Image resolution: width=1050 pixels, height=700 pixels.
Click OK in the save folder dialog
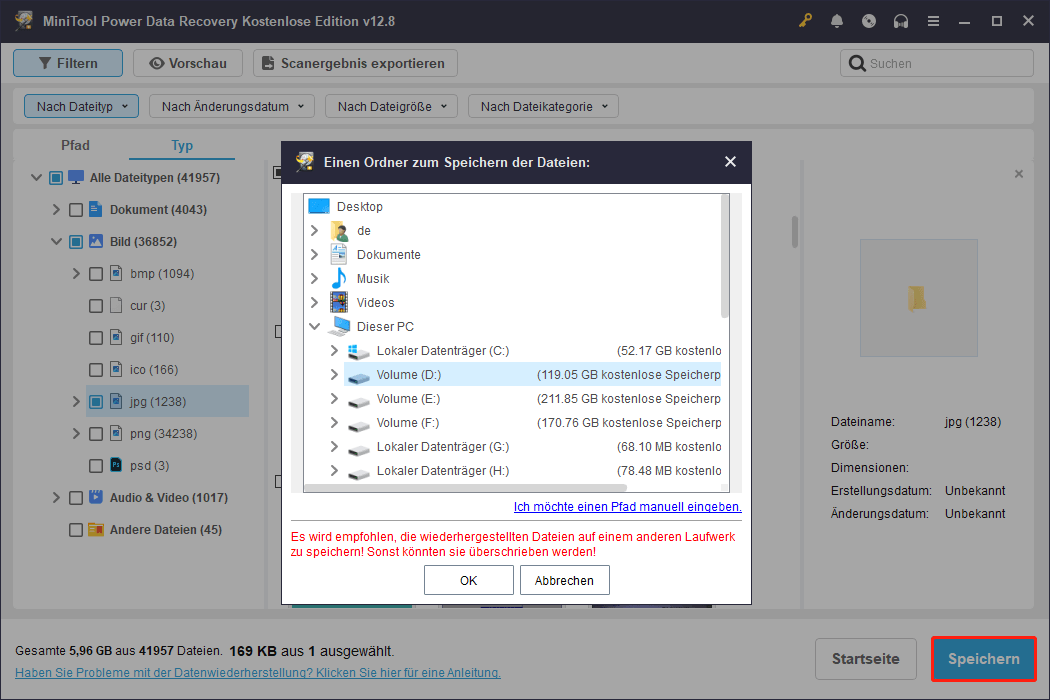pos(468,579)
